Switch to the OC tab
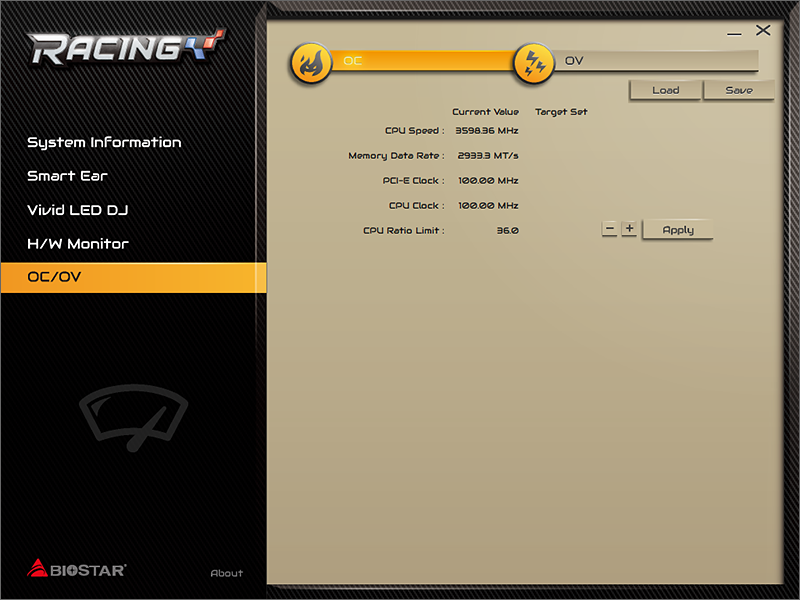This screenshot has width=800, height=600. (x=420, y=61)
